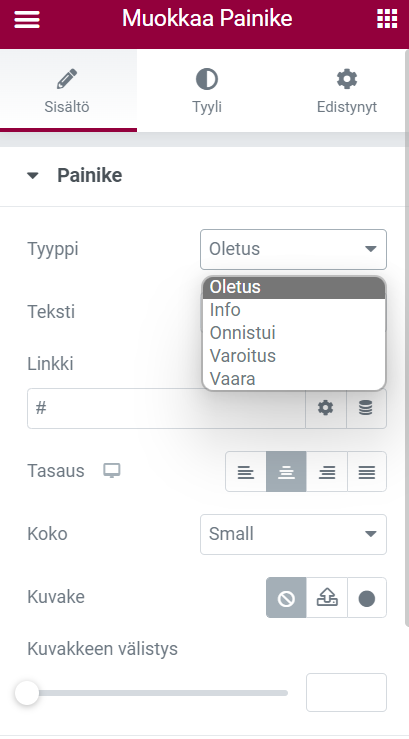Open the Koko size dropdown
This screenshot has height=739, width=409.
coord(293,534)
